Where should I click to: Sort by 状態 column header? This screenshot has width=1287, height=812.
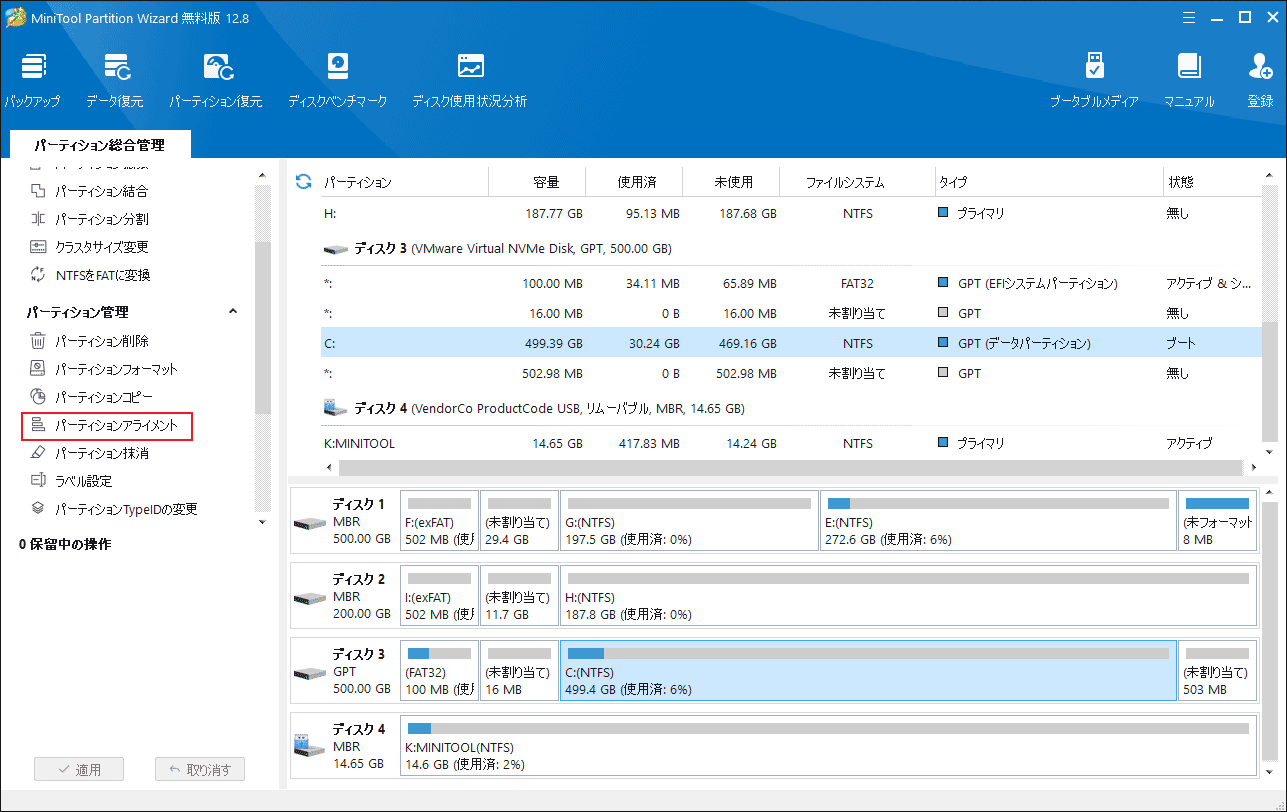1180,182
